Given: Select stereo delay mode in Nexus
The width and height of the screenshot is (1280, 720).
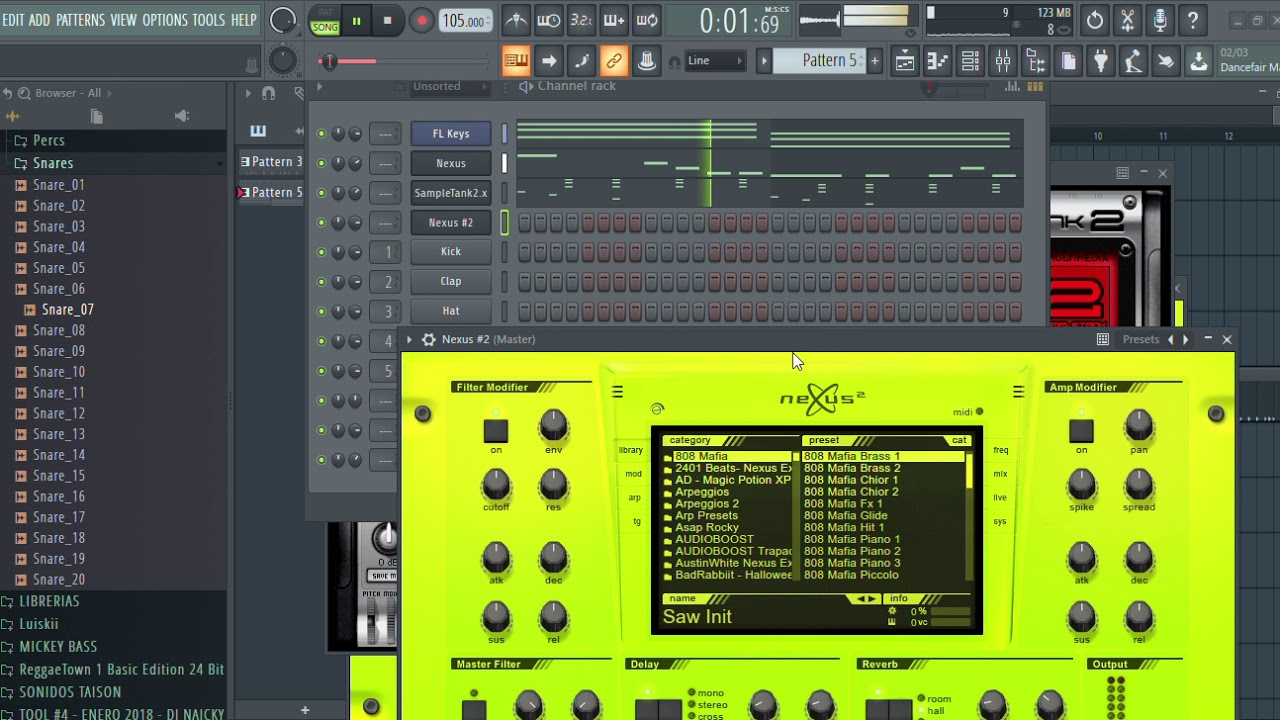Looking at the screenshot, I should [706, 705].
